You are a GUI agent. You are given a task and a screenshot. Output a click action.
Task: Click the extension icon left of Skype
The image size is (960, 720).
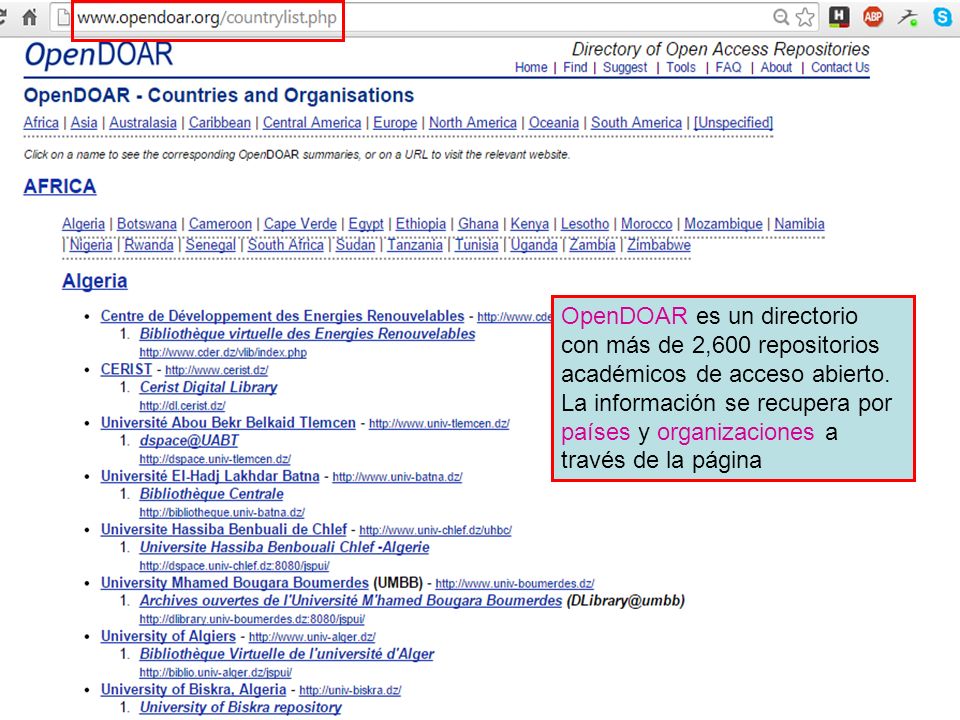click(x=908, y=17)
